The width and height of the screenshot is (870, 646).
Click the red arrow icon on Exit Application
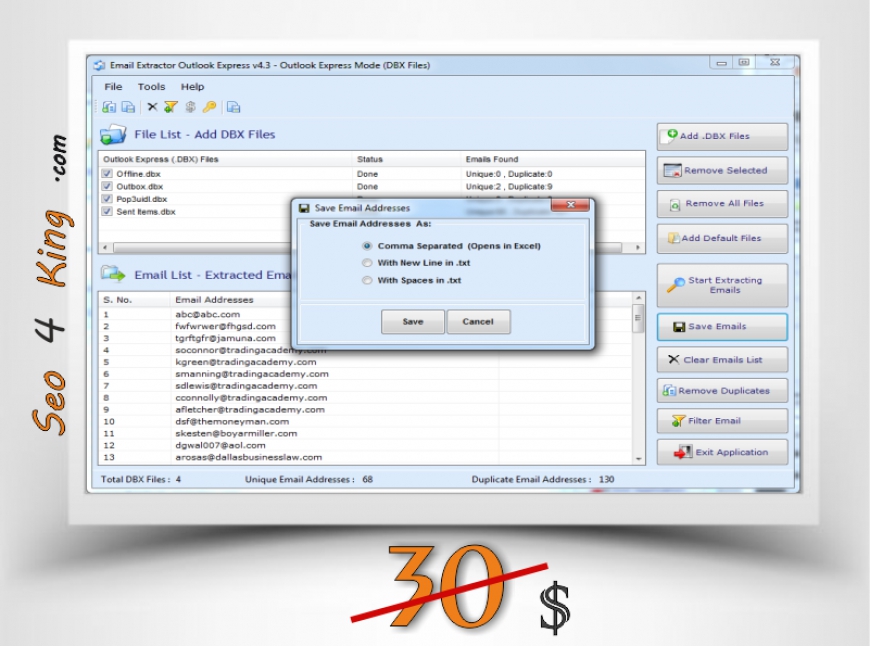tap(683, 452)
